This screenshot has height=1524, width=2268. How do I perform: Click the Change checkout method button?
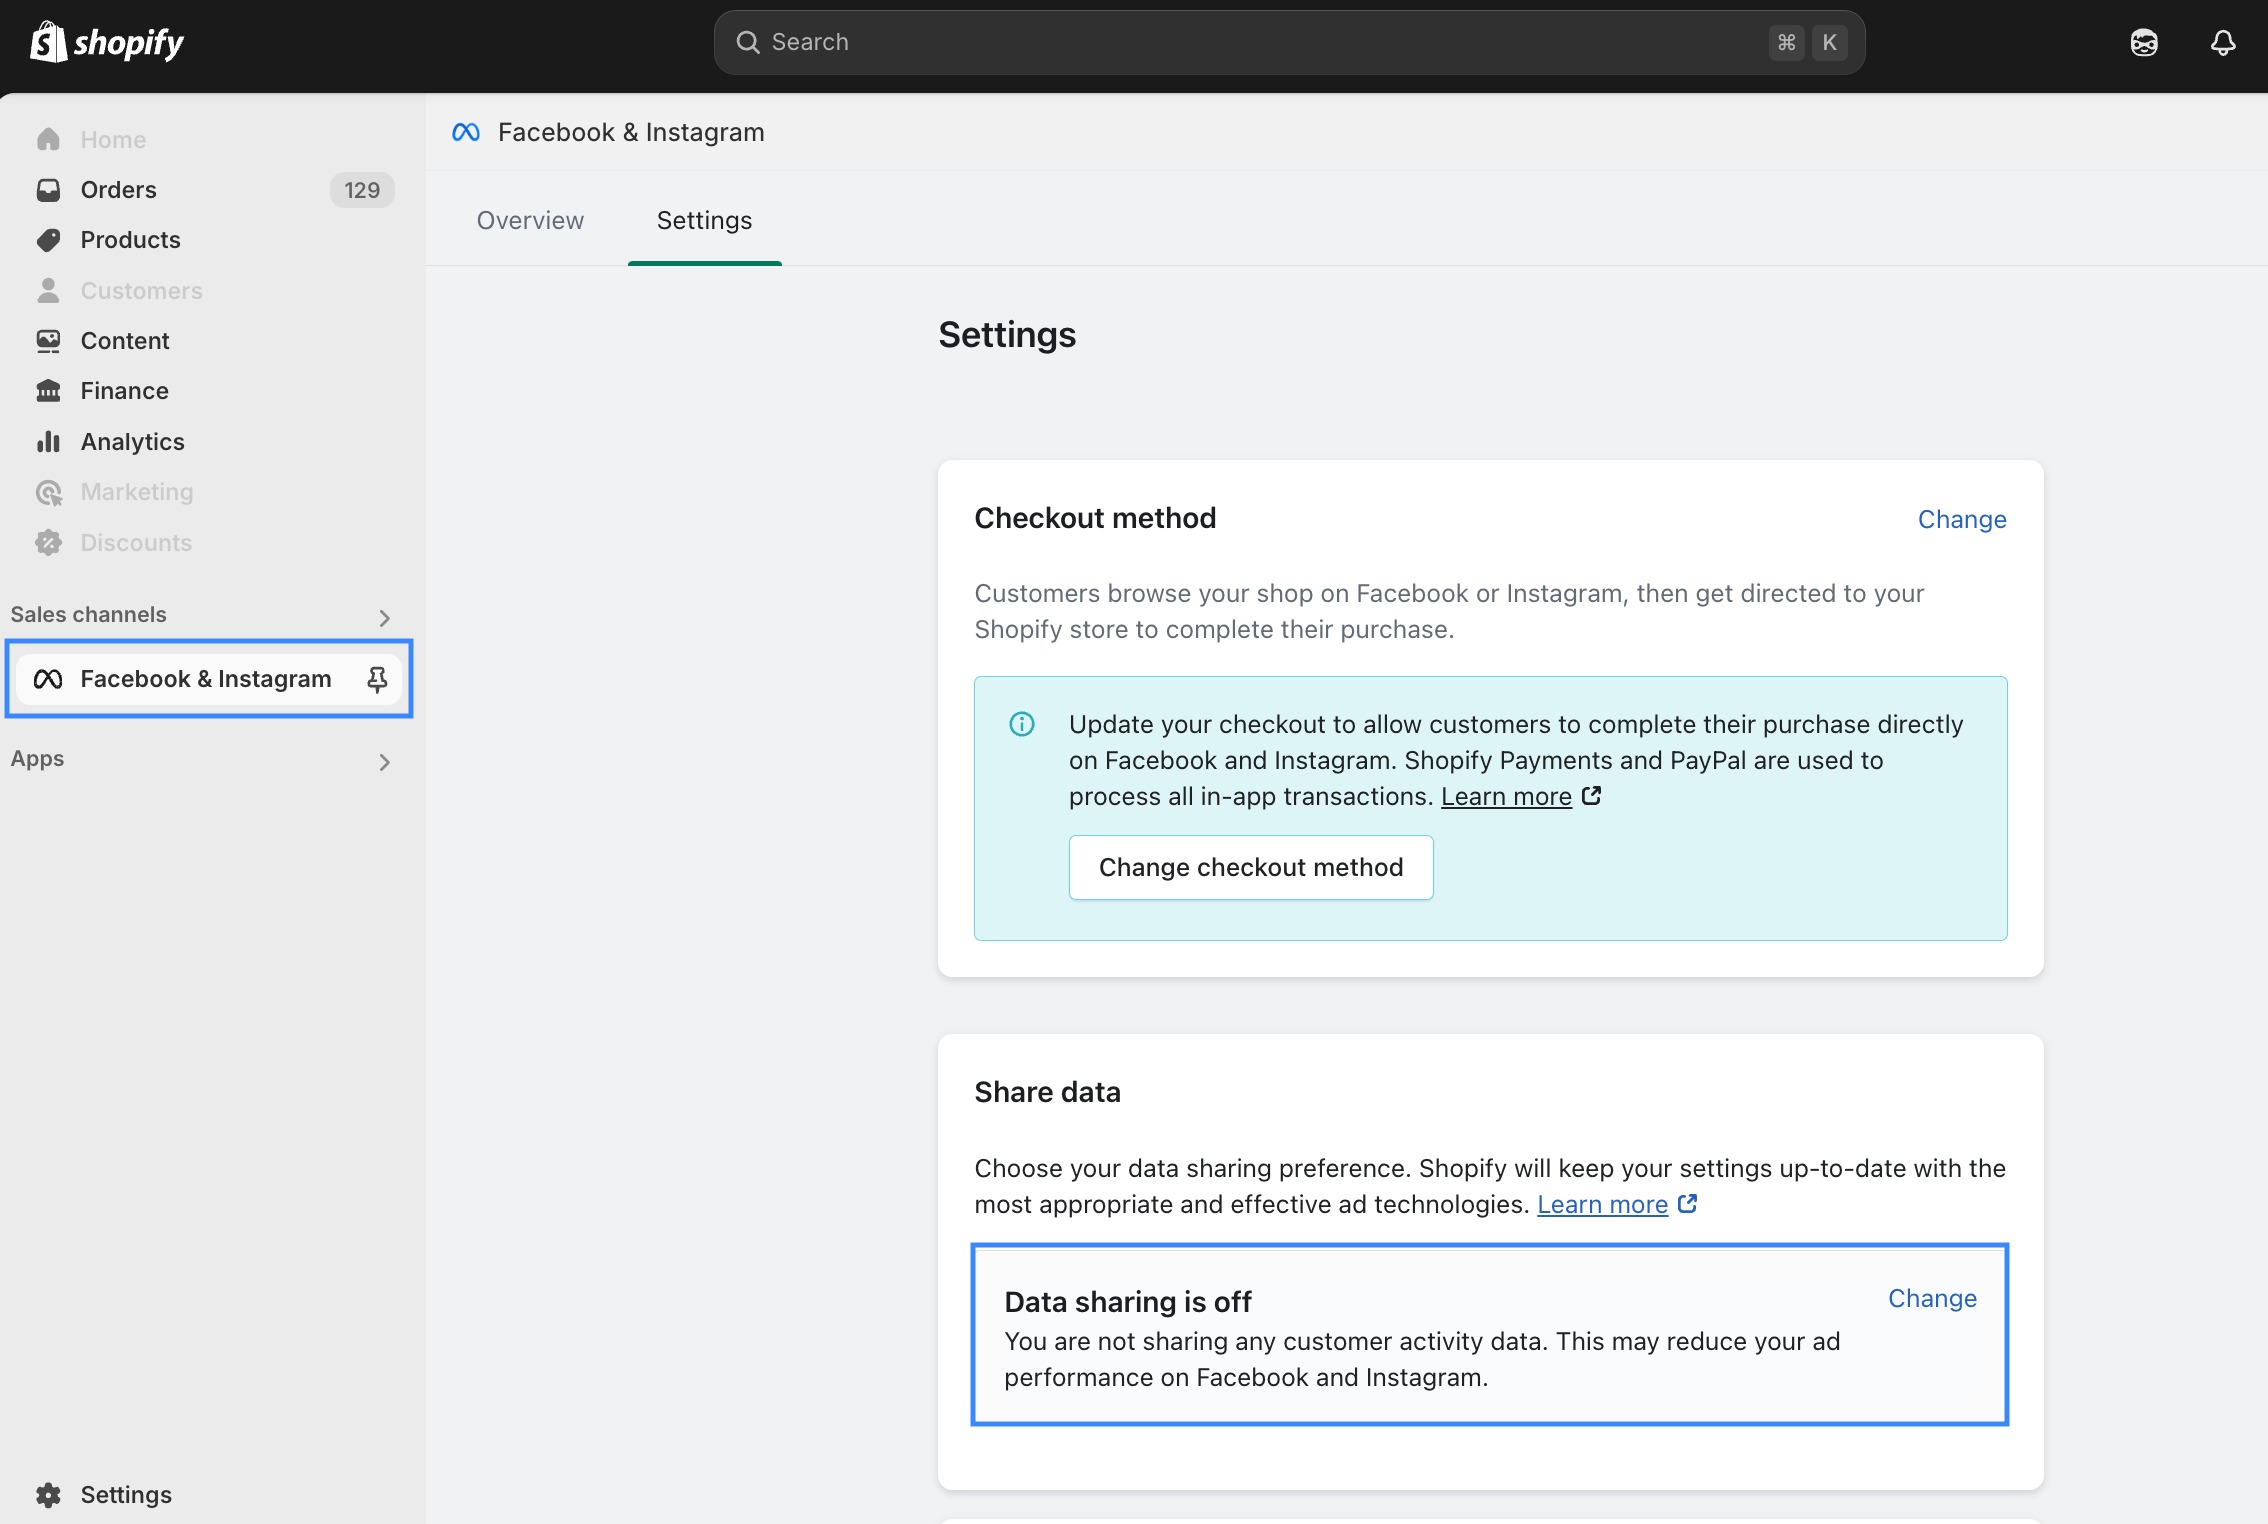point(1250,867)
